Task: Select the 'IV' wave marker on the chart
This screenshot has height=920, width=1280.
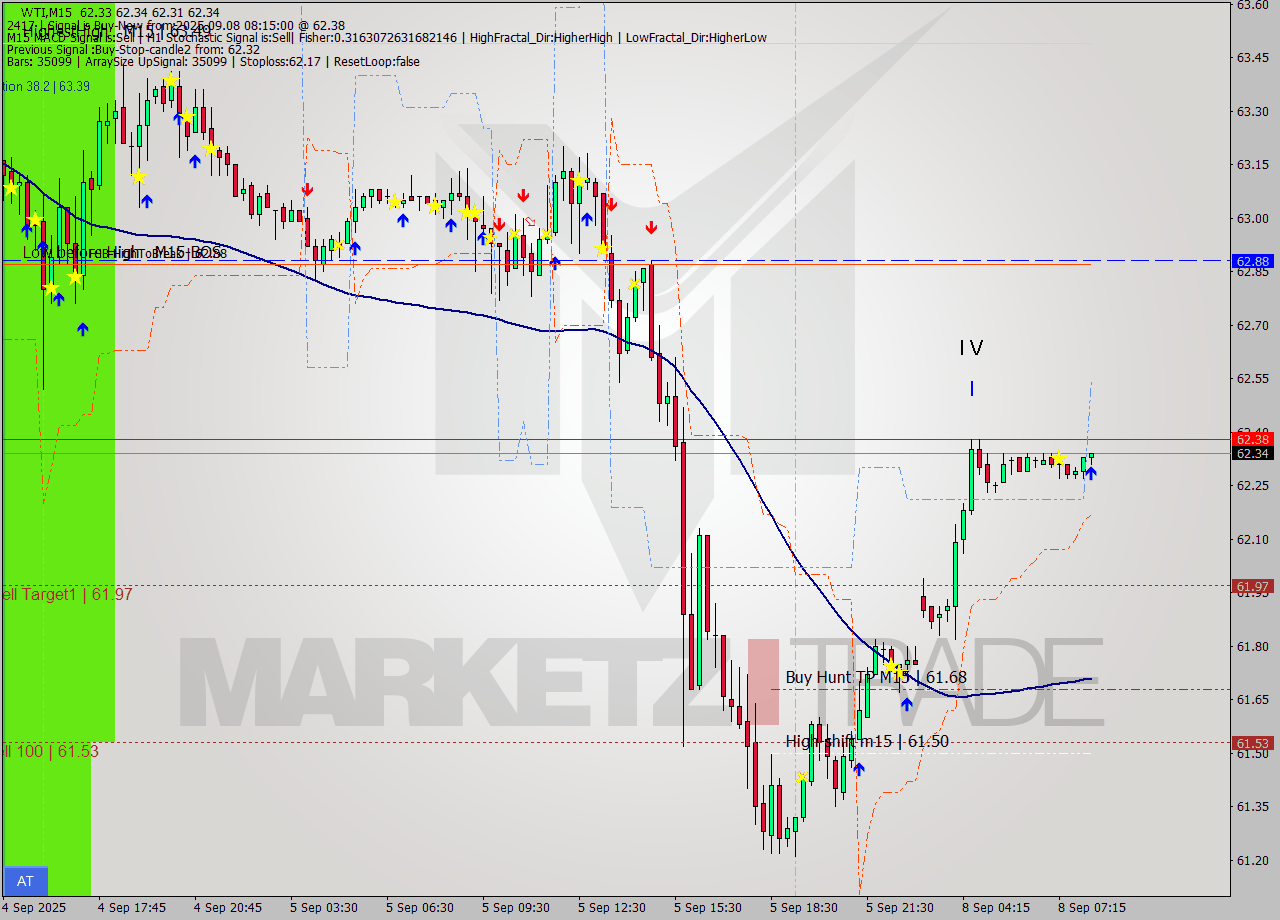Action: point(971,348)
